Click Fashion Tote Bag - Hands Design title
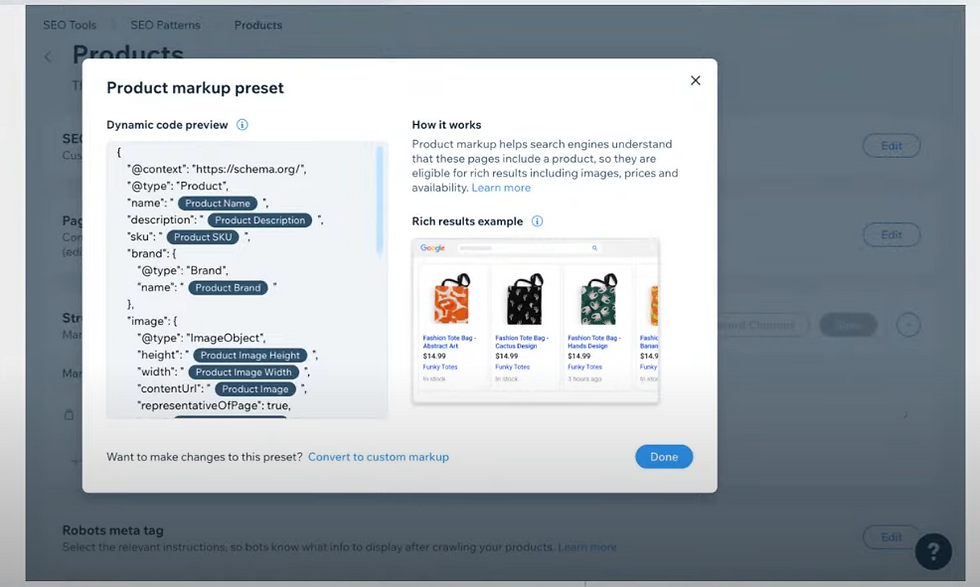980x587 pixels. [594, 342]
